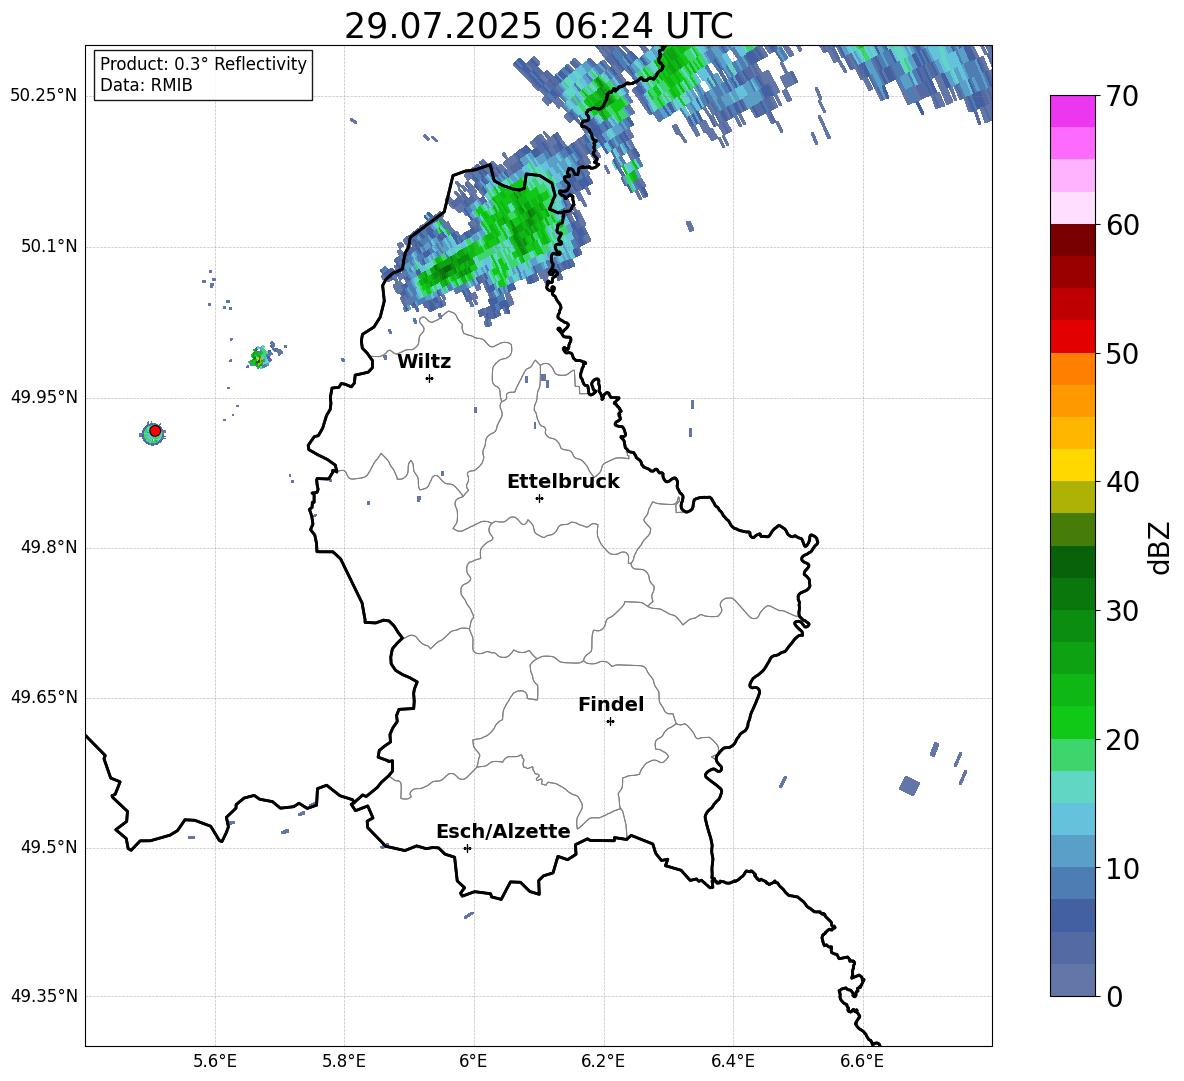Select the Wiltz label
1184x1081 pixels.
(424, 362)
